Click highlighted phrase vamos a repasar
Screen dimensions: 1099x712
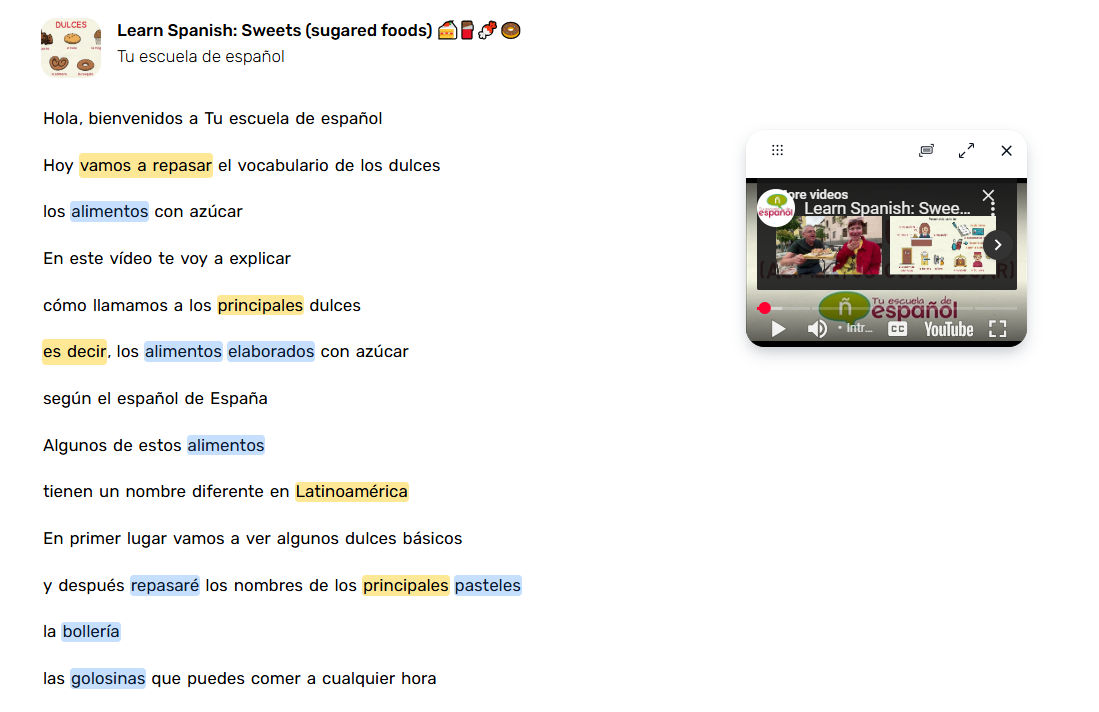pos(146,165)
